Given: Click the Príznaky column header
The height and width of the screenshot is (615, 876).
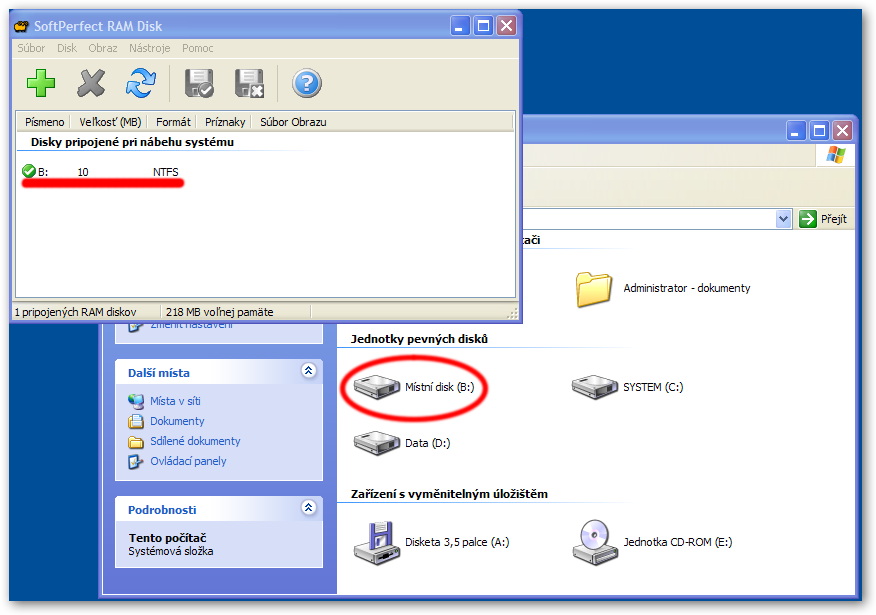Looking at the screenshot, I should (x=225, y=122).
